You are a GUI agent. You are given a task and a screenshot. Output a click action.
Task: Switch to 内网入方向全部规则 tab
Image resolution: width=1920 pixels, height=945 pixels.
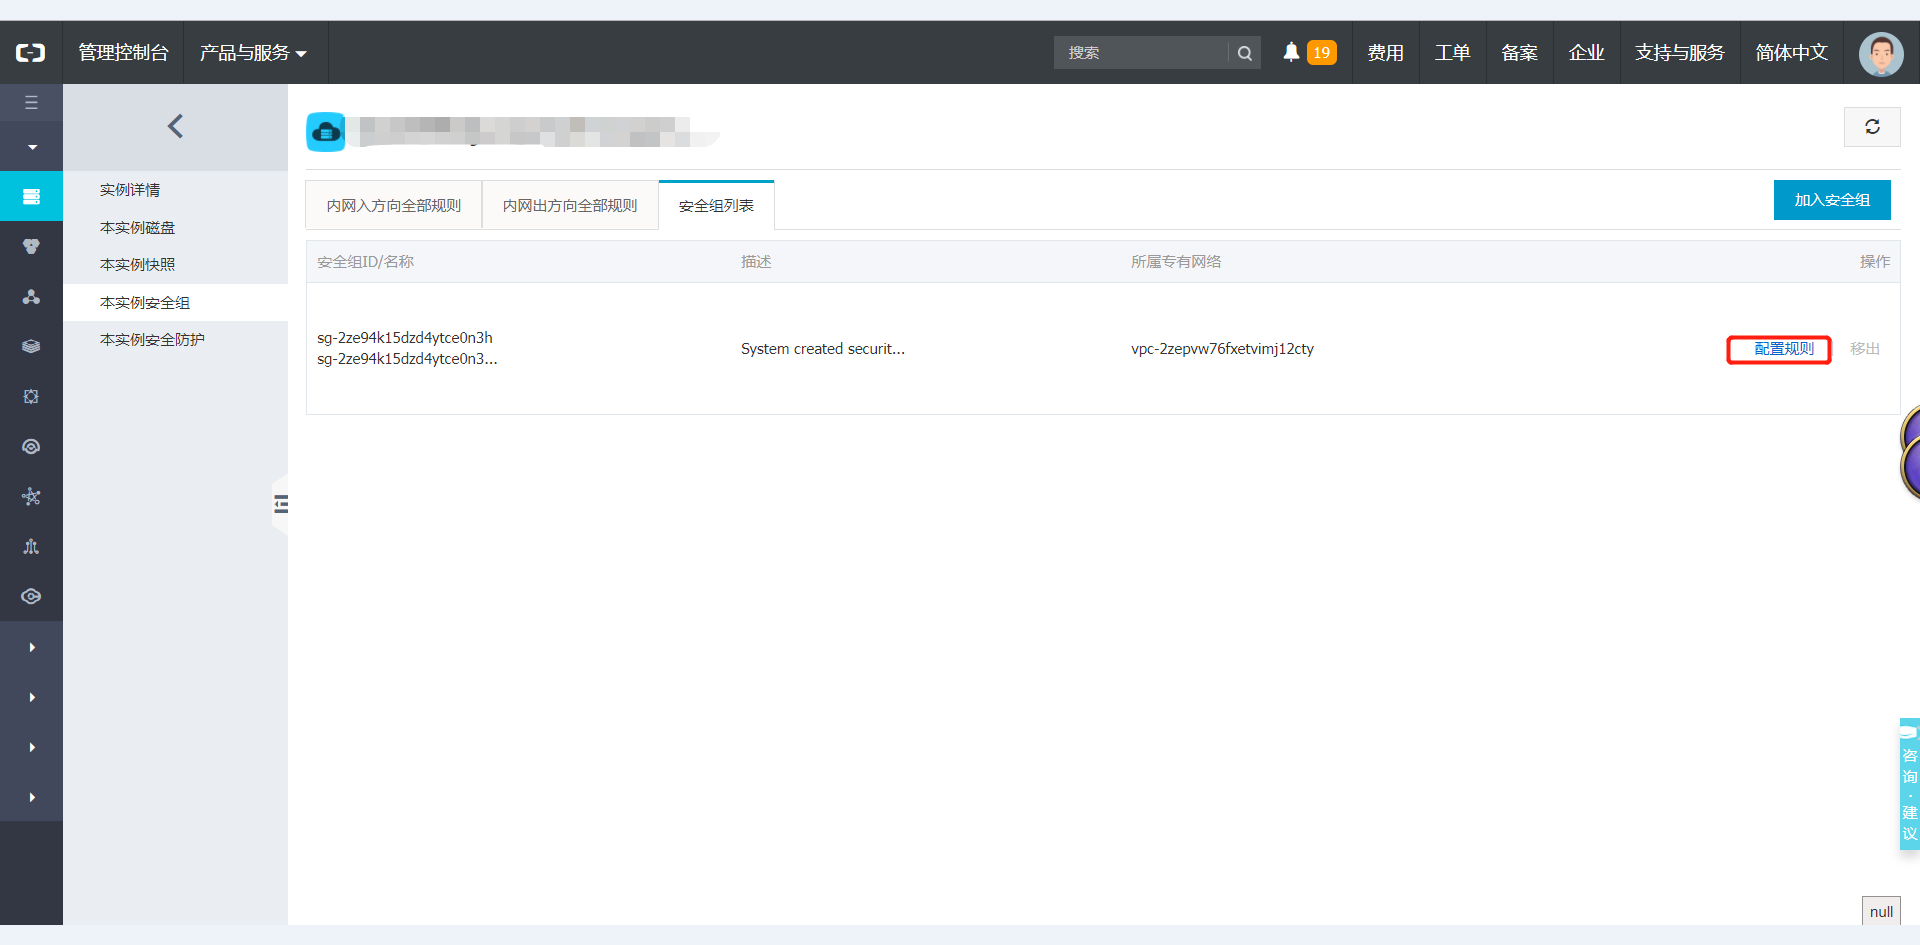pyautogui.click(x=394, y=205)
